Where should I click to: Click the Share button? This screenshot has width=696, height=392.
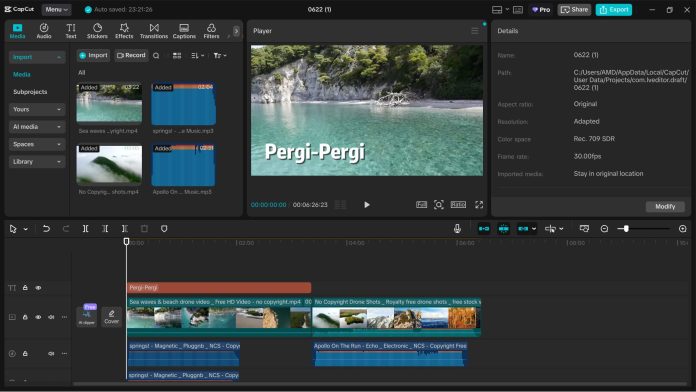click(x=574, y=9)
